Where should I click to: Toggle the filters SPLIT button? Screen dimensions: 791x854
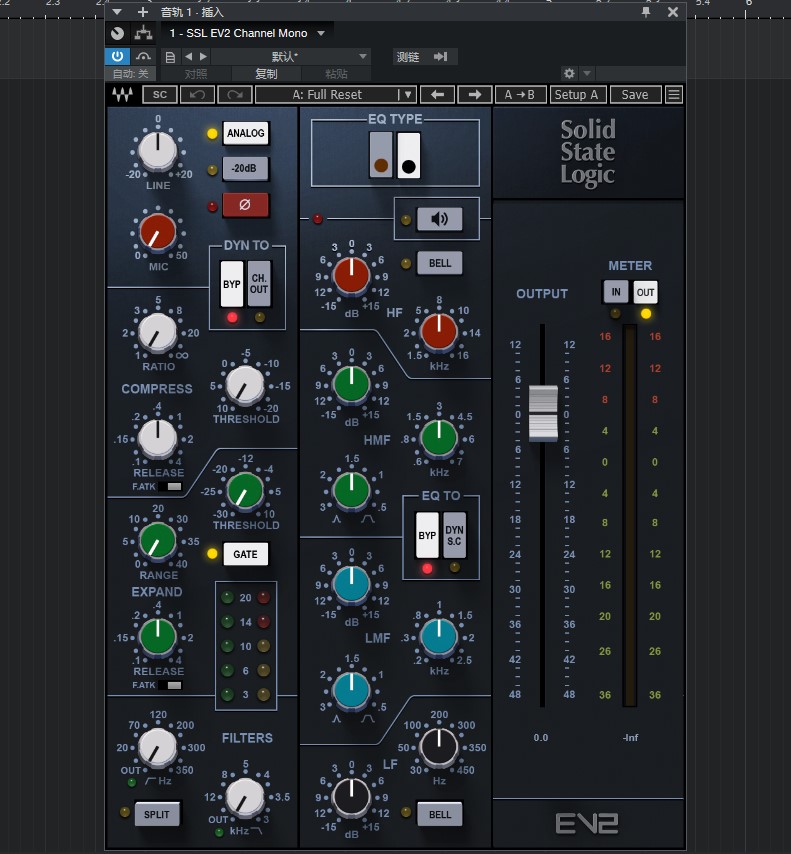[157, 814]
